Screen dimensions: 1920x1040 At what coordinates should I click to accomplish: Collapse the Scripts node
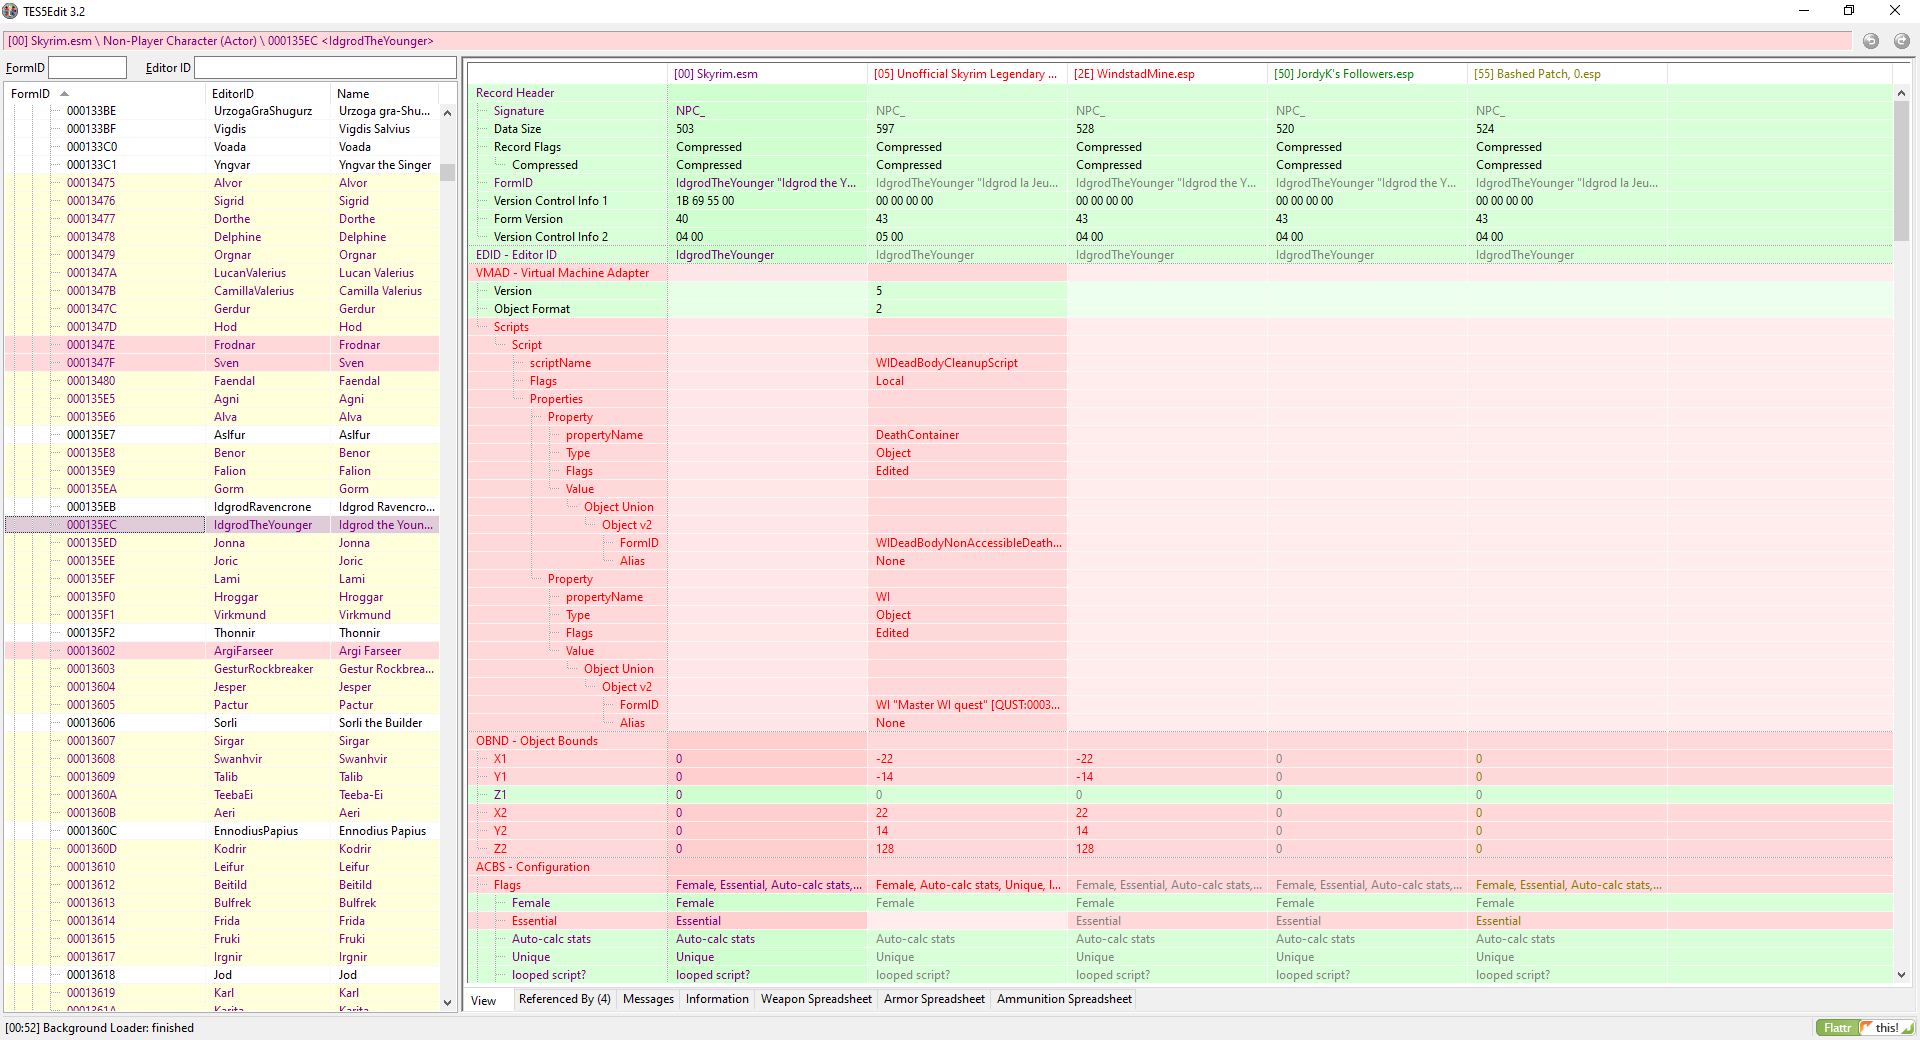511,327
